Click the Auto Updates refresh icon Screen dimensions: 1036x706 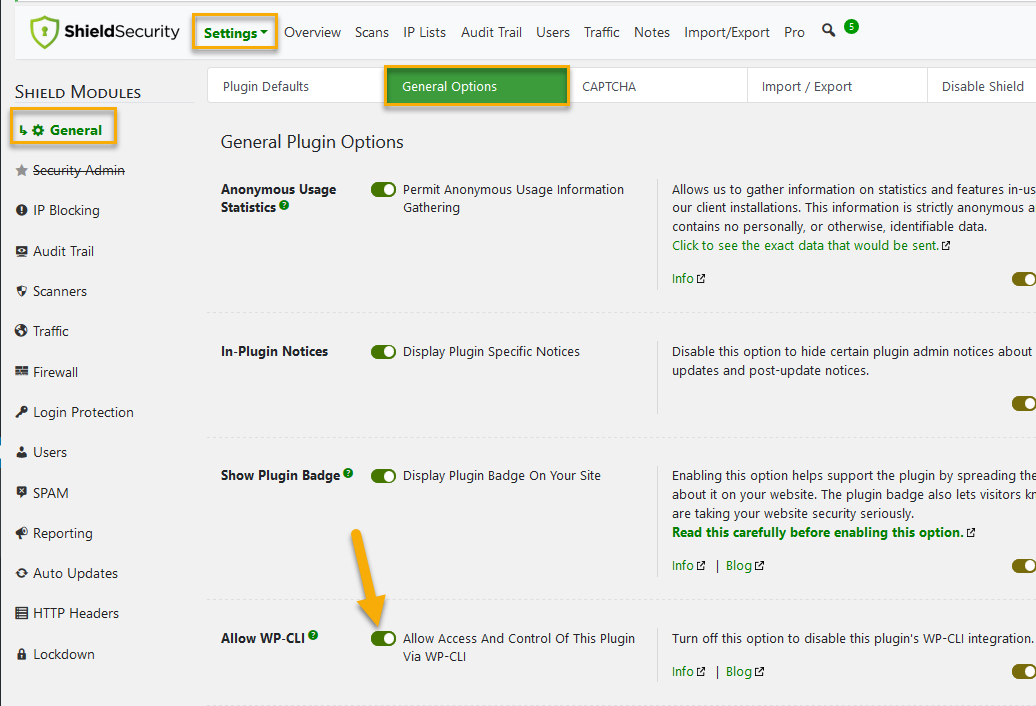pos(21,573)
